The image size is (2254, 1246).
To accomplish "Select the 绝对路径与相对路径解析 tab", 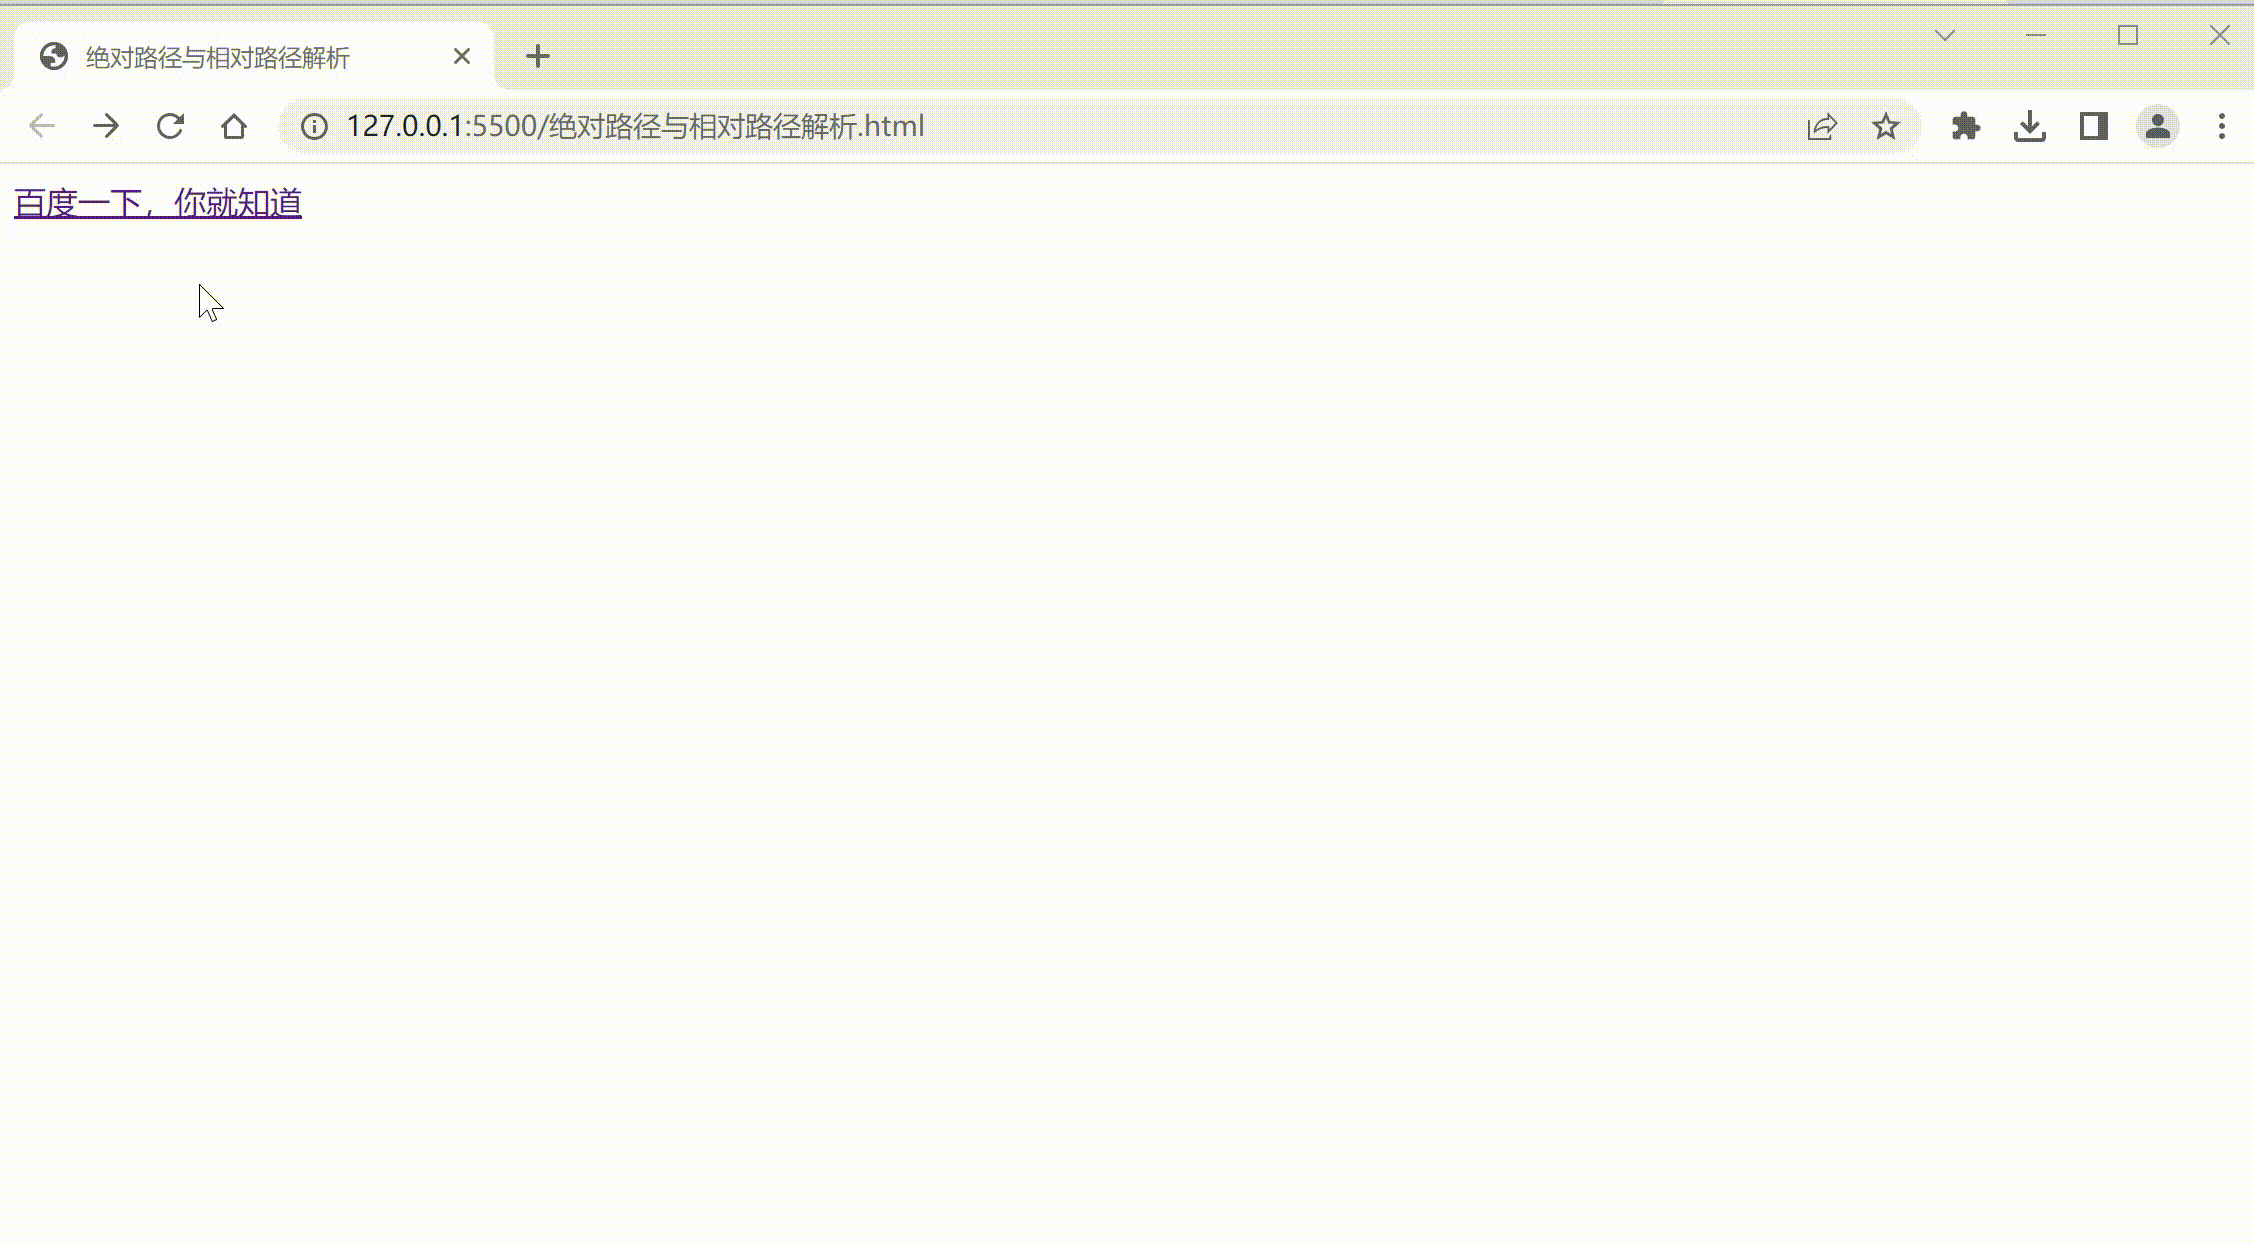I will coord(254,57).
